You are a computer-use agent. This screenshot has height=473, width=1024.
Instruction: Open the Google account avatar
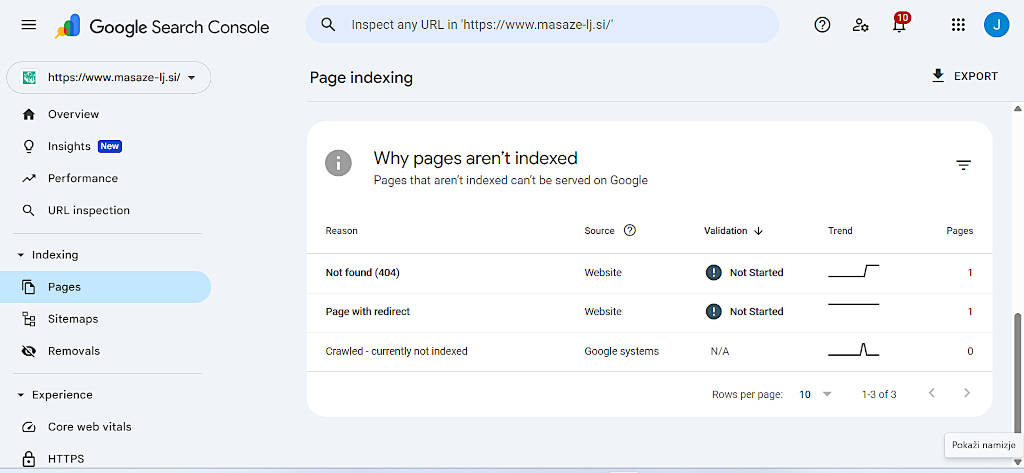(996, 25)
